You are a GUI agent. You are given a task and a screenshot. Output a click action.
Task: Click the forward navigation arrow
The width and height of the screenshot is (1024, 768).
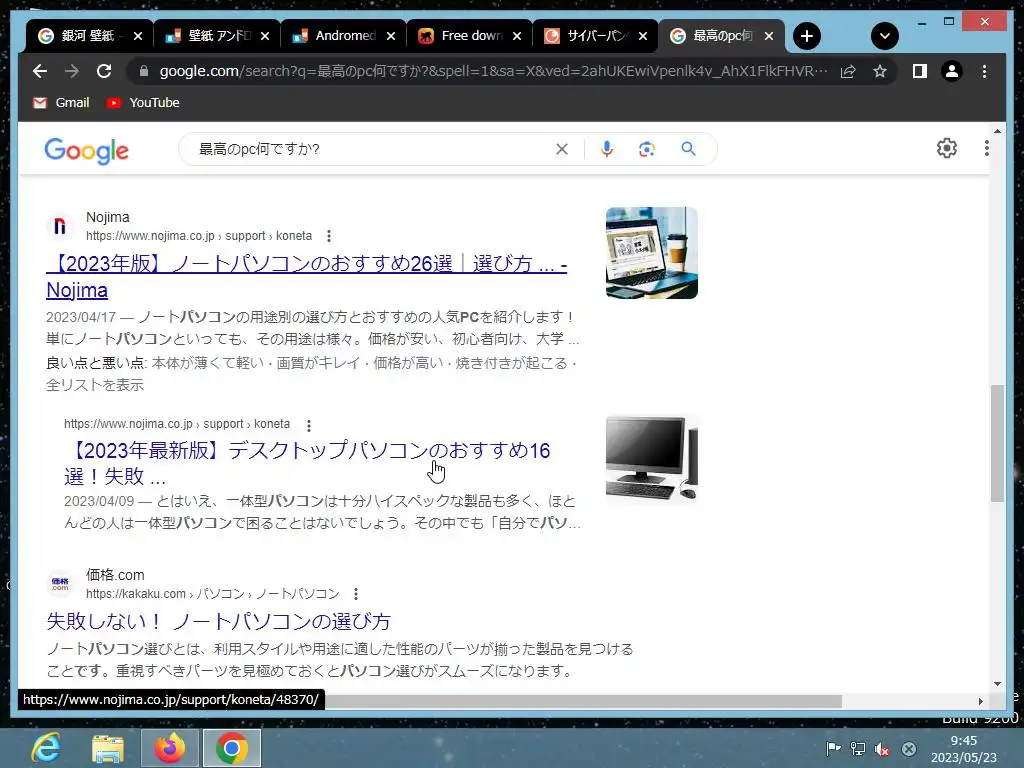[72, 71]
